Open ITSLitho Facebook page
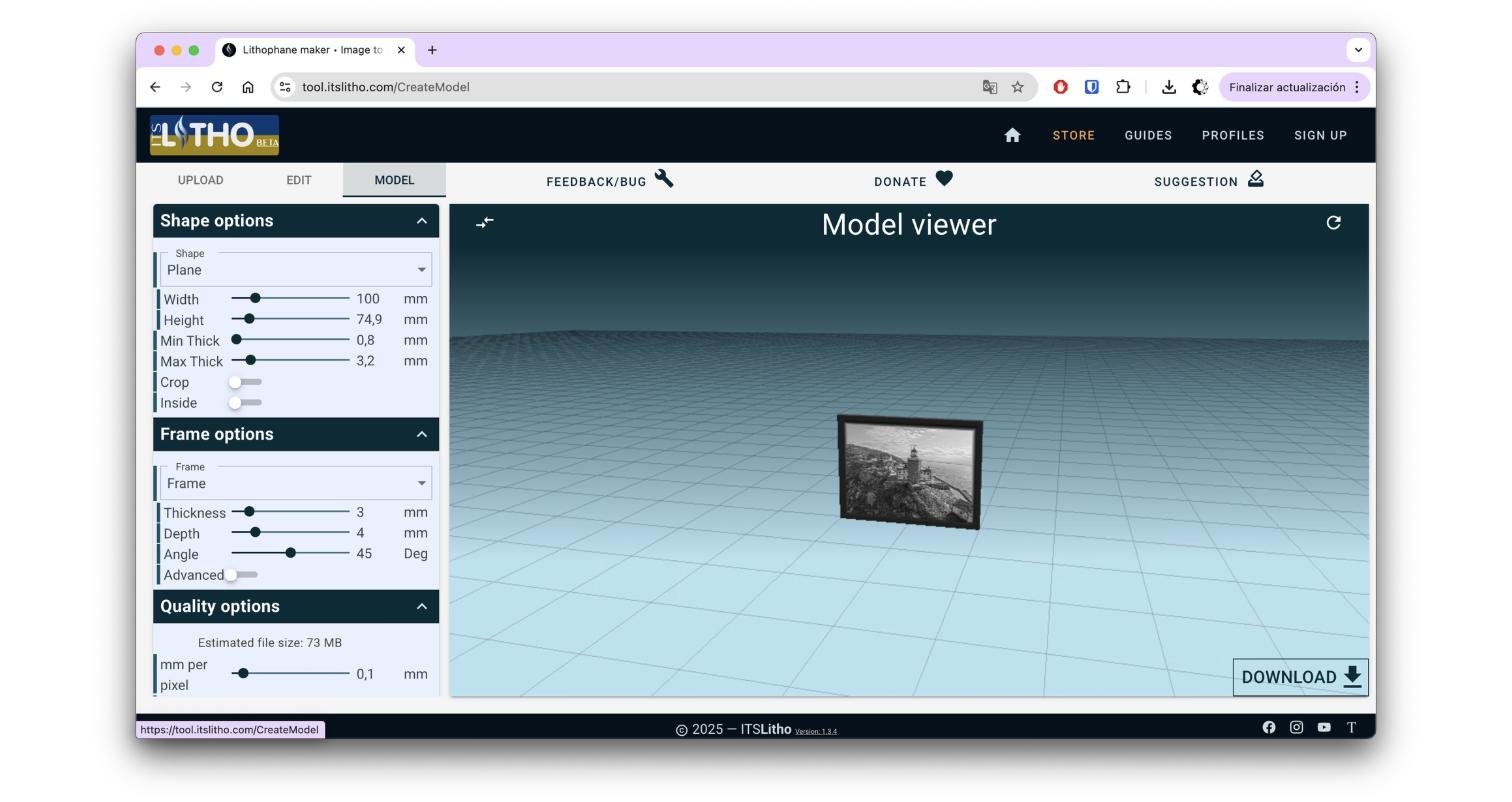Viewport: 1512px width, 802px height. (x=1269, y=727)
